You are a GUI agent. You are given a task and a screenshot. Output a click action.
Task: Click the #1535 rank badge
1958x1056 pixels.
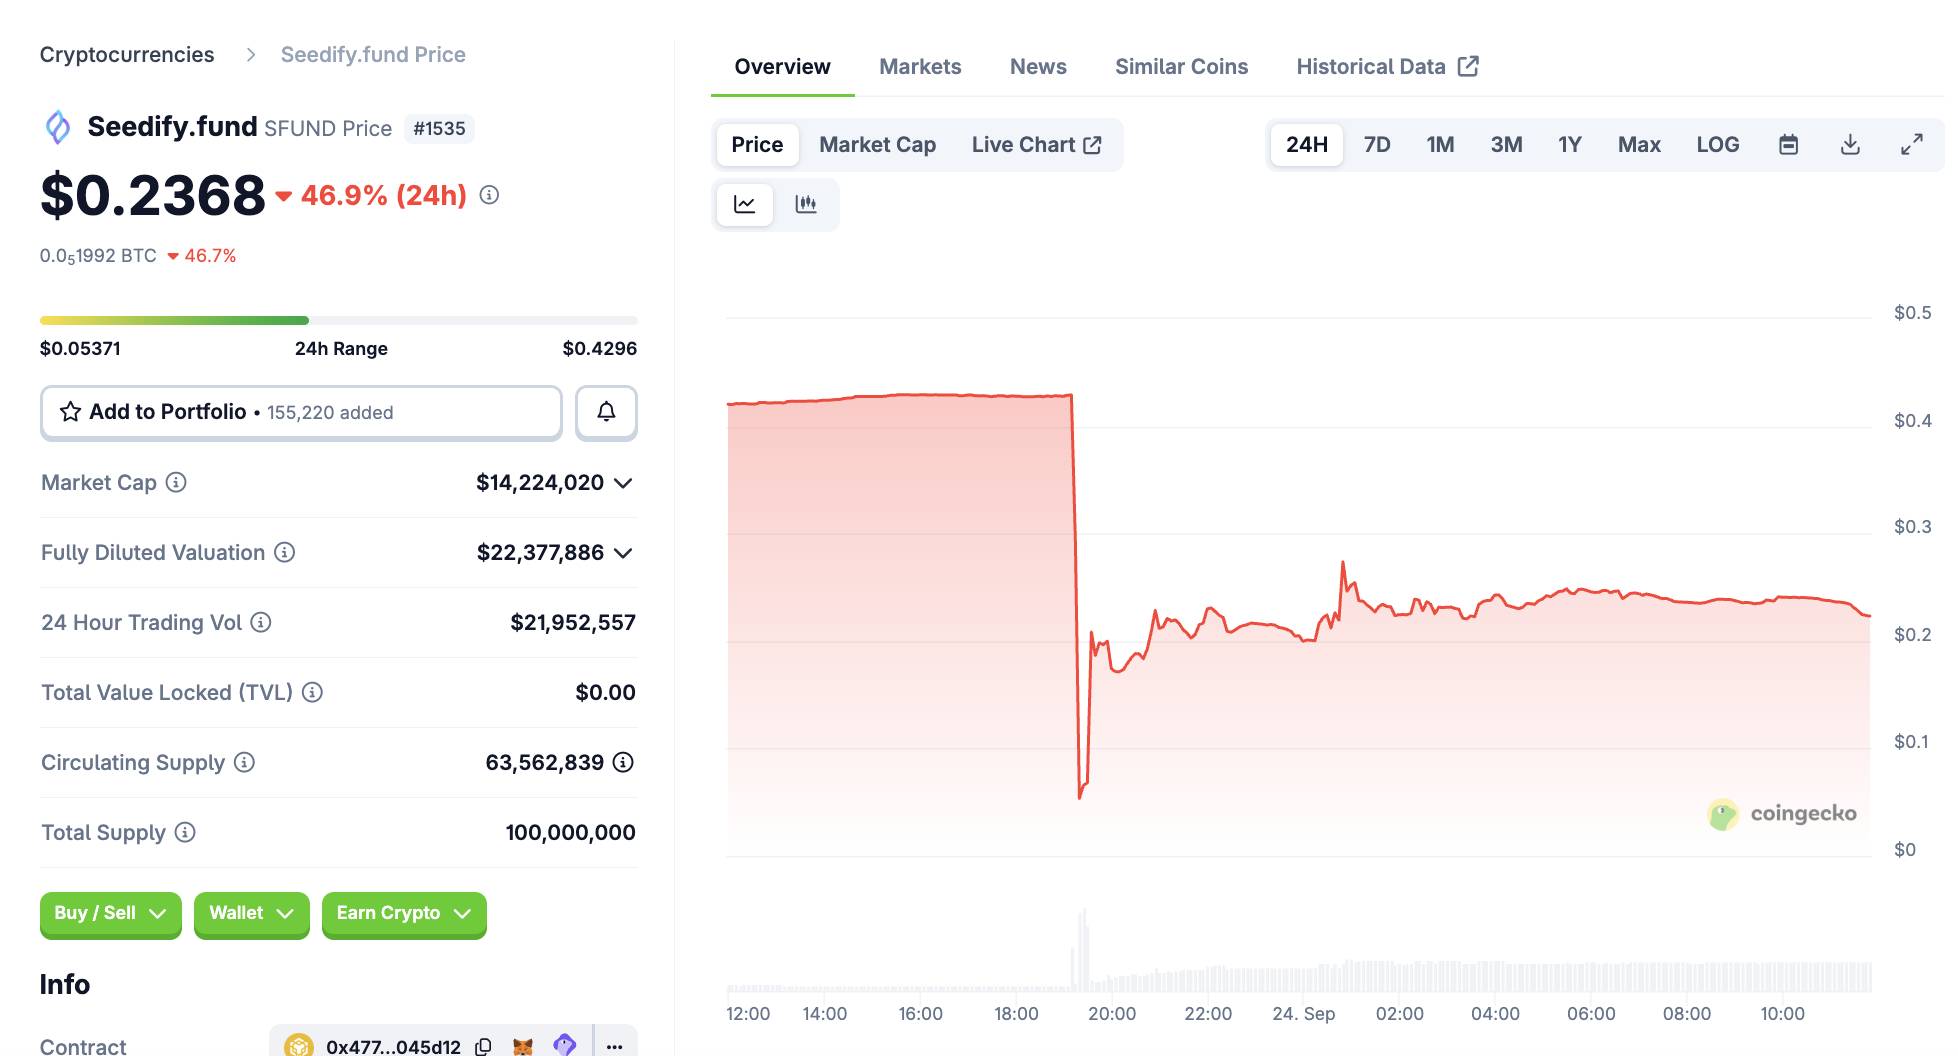(x=439, y=129)
